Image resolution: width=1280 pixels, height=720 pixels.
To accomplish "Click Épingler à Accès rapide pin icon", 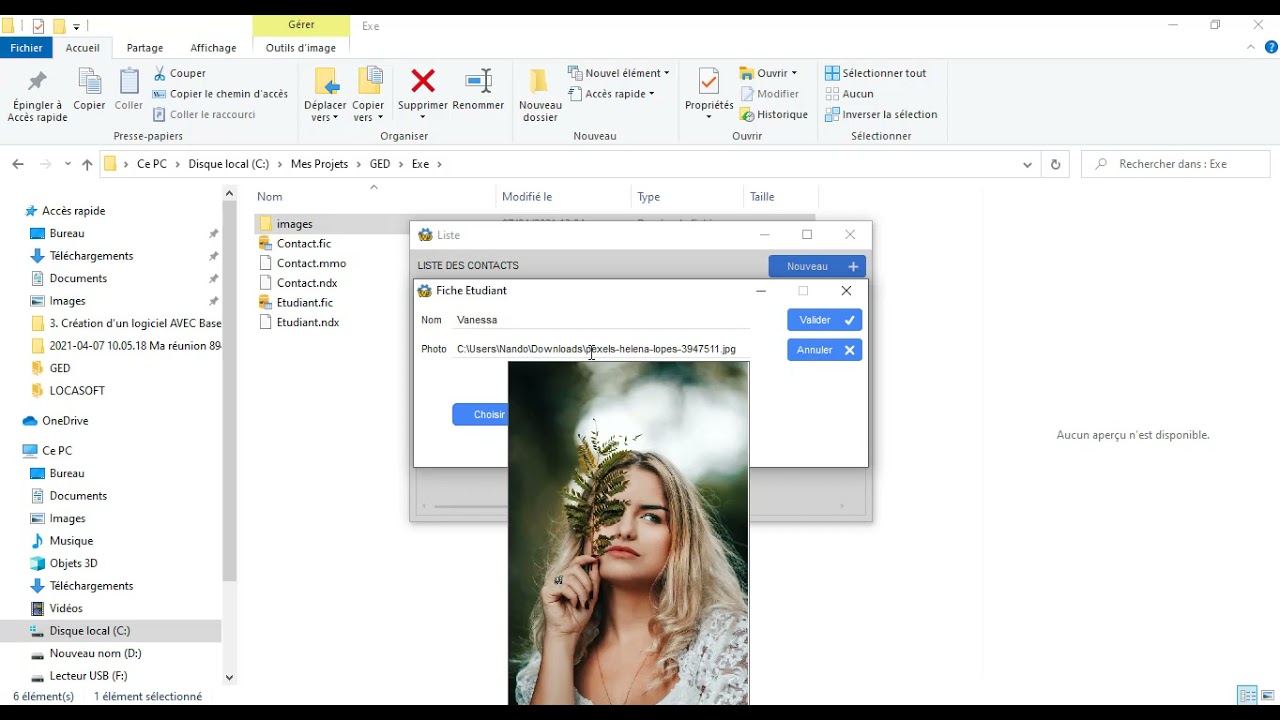I will pyautogui.click(x=37, y=82).
